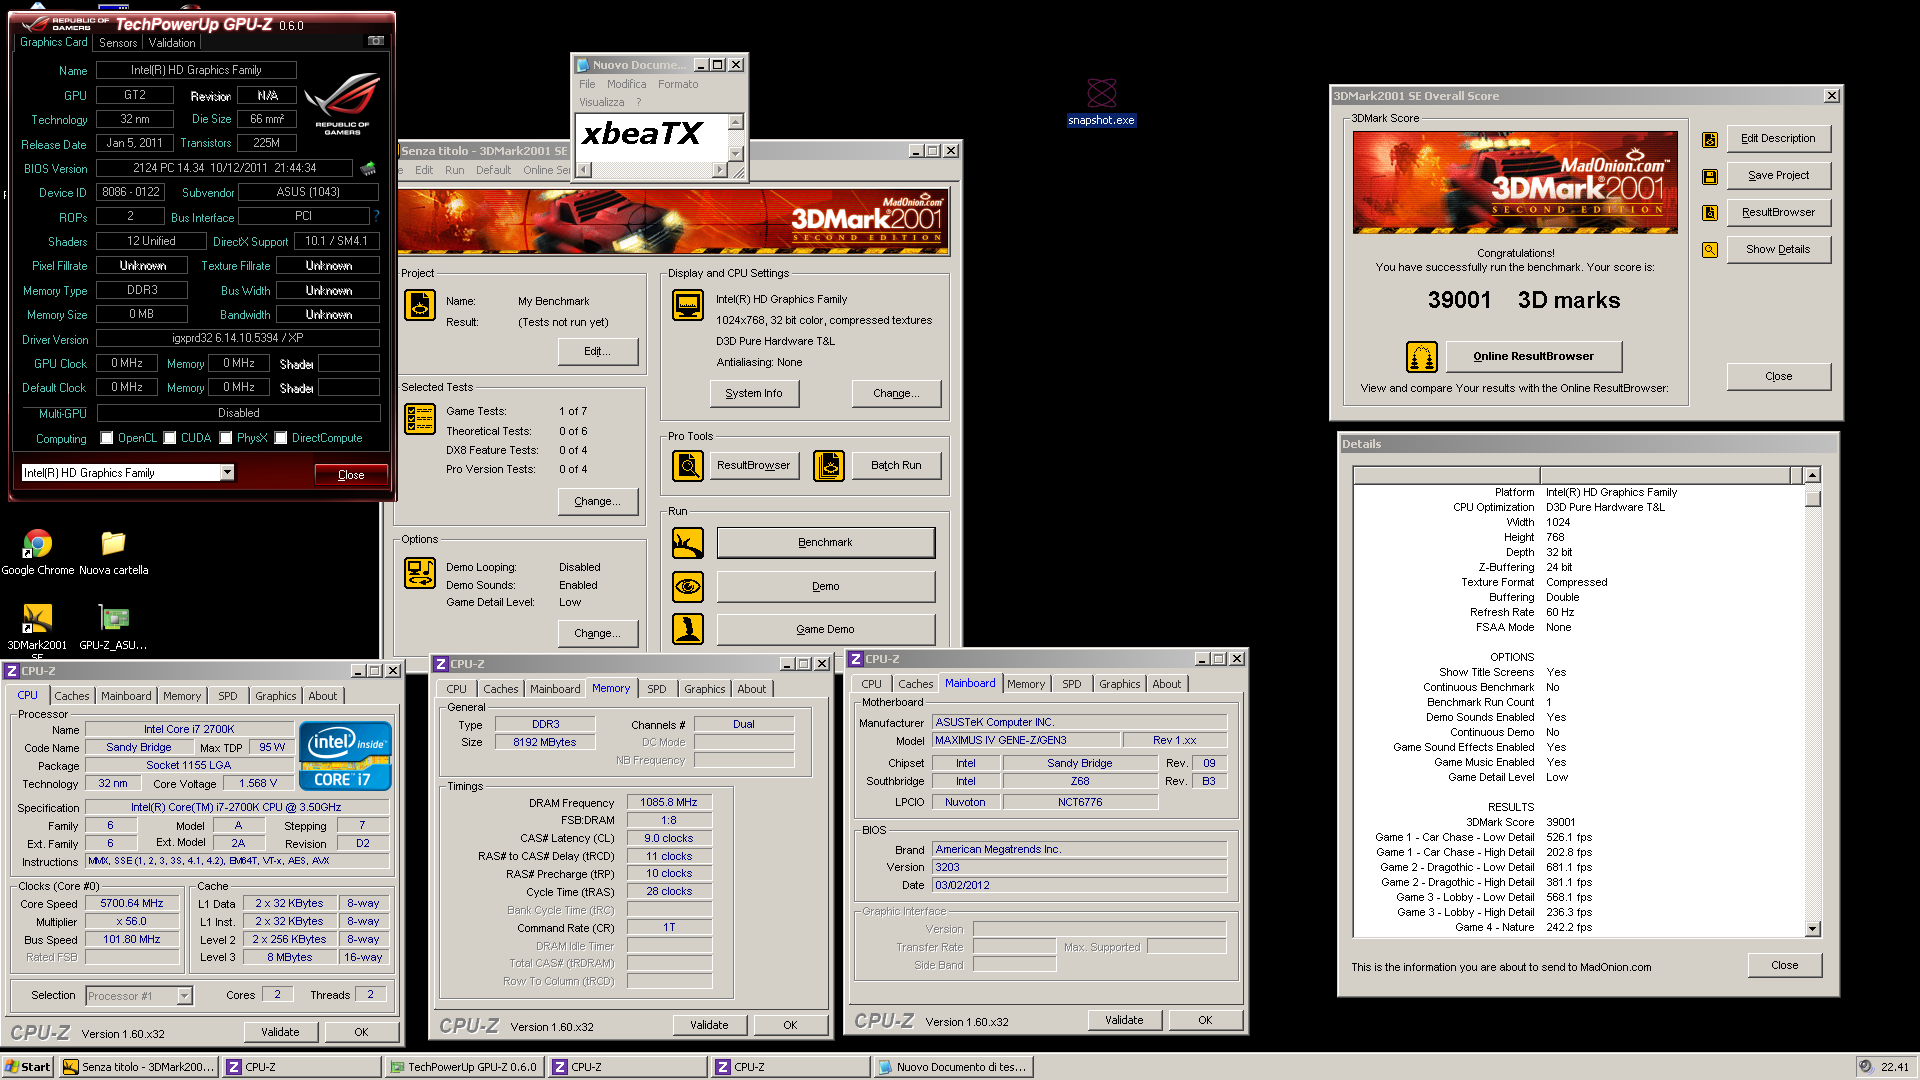This screenshot has width=1920, height=1080.
Task: Click the Display and CPU Settings monitor icon
Action: pyautogui.click(x=688, y=305)
